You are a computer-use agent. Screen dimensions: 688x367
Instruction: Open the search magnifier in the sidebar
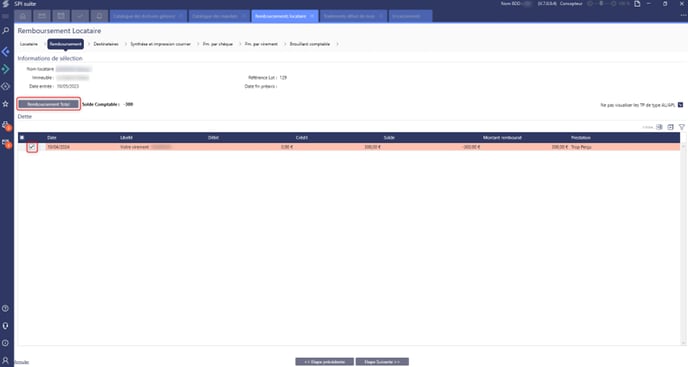(6, 31)
